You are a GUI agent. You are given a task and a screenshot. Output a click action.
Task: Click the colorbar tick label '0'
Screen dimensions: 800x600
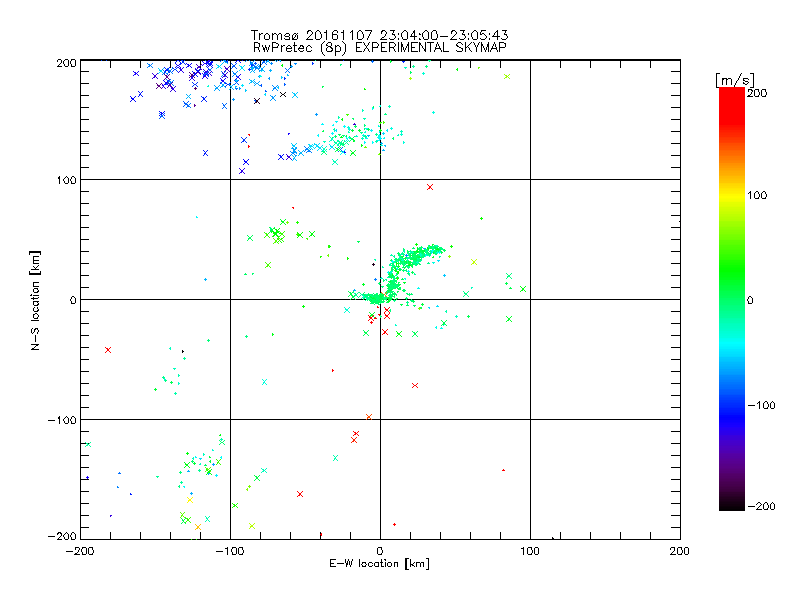[750, 300]
